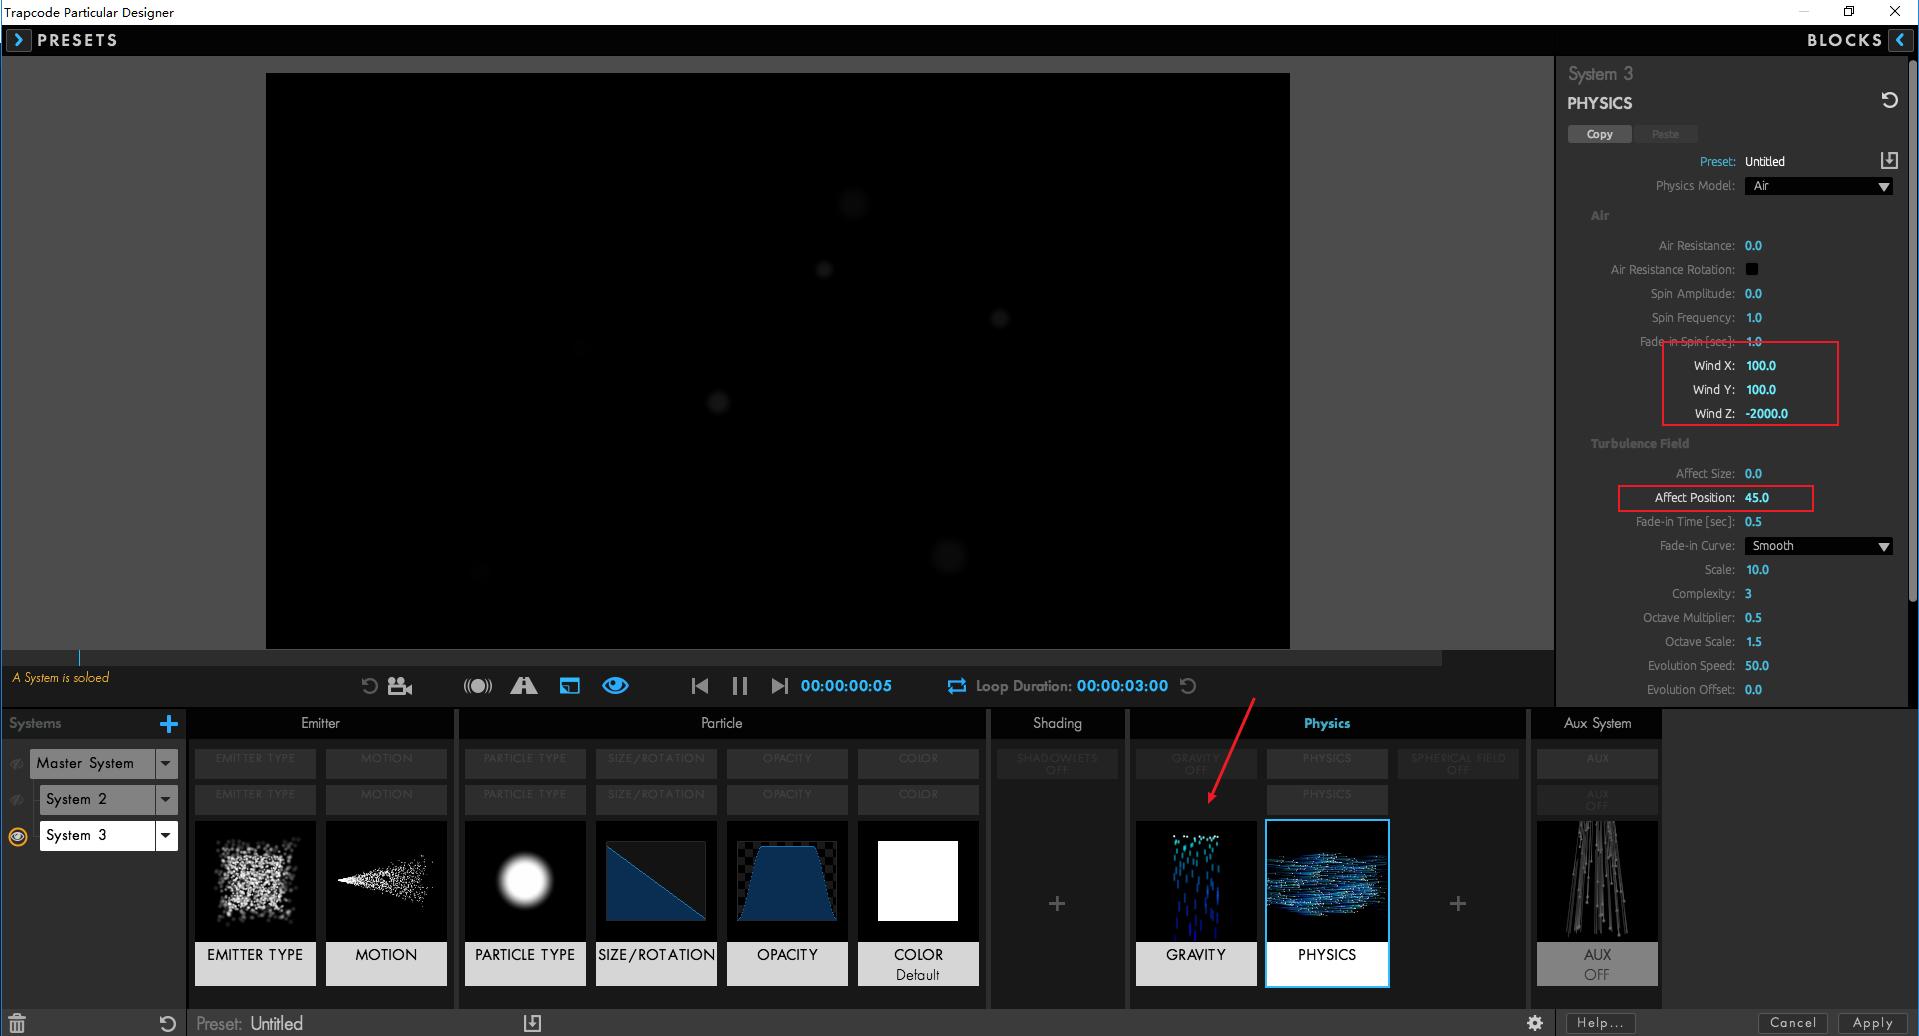
Task: Edit the Loop Duration timecode
Action: (1122, 686)
